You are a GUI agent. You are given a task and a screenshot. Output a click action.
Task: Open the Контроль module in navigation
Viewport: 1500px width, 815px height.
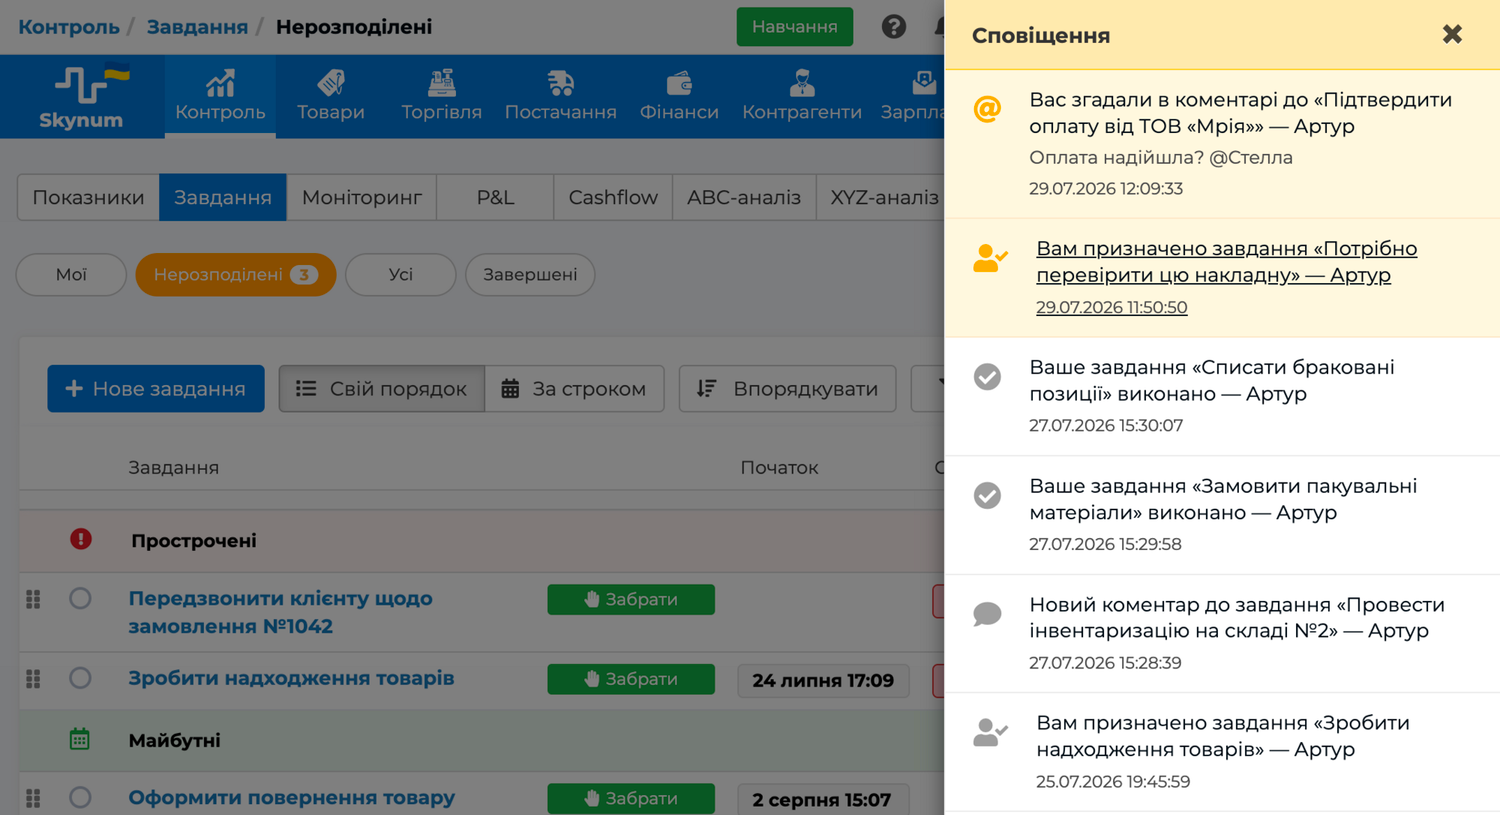pos(220,97)
